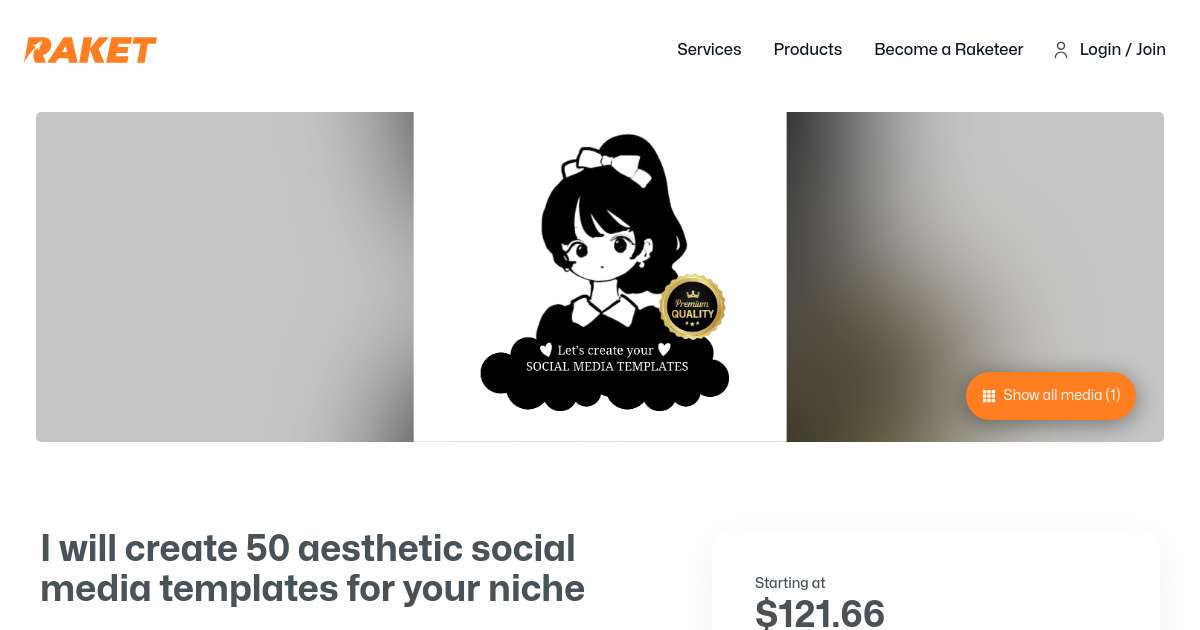Click the grid icon on Show all media button
This screenshot has width=1200, height=630.
click(x=989, y=396)
